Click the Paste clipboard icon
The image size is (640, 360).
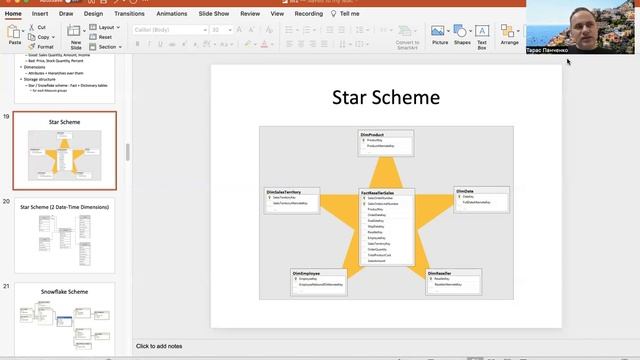13,32
